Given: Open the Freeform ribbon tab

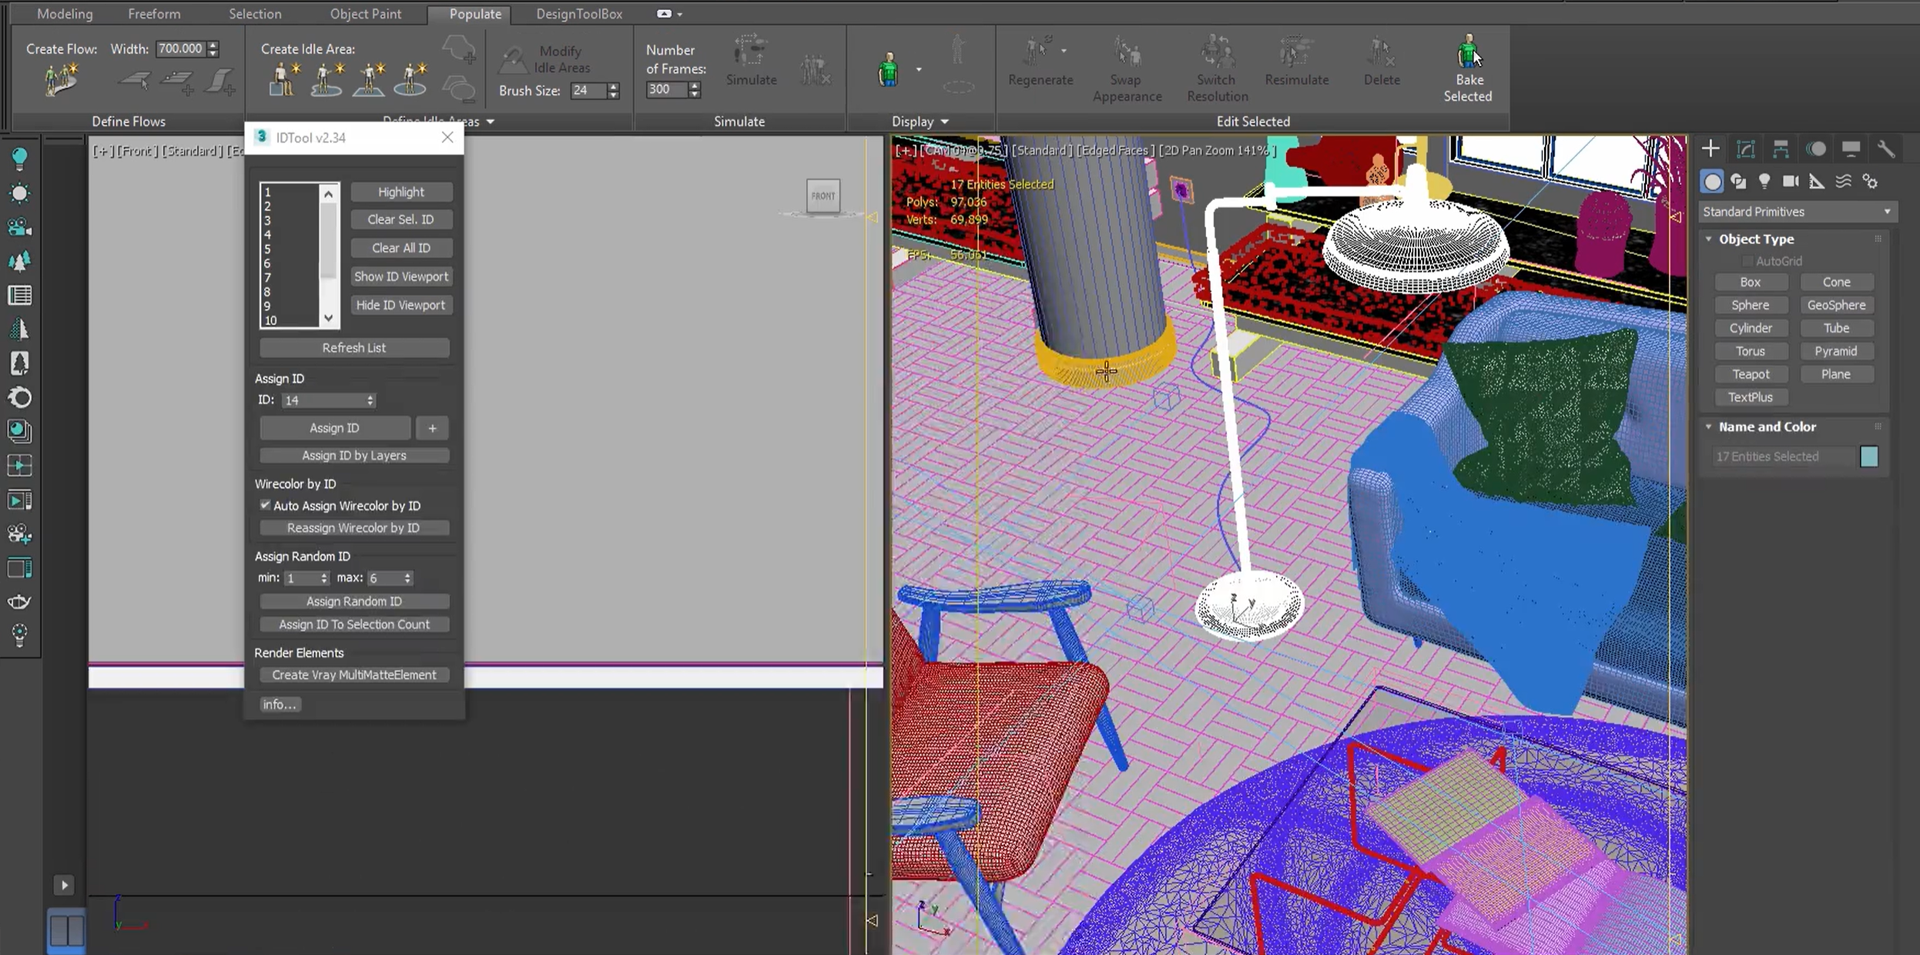Looking at the screenshot, I should (154, 14).
